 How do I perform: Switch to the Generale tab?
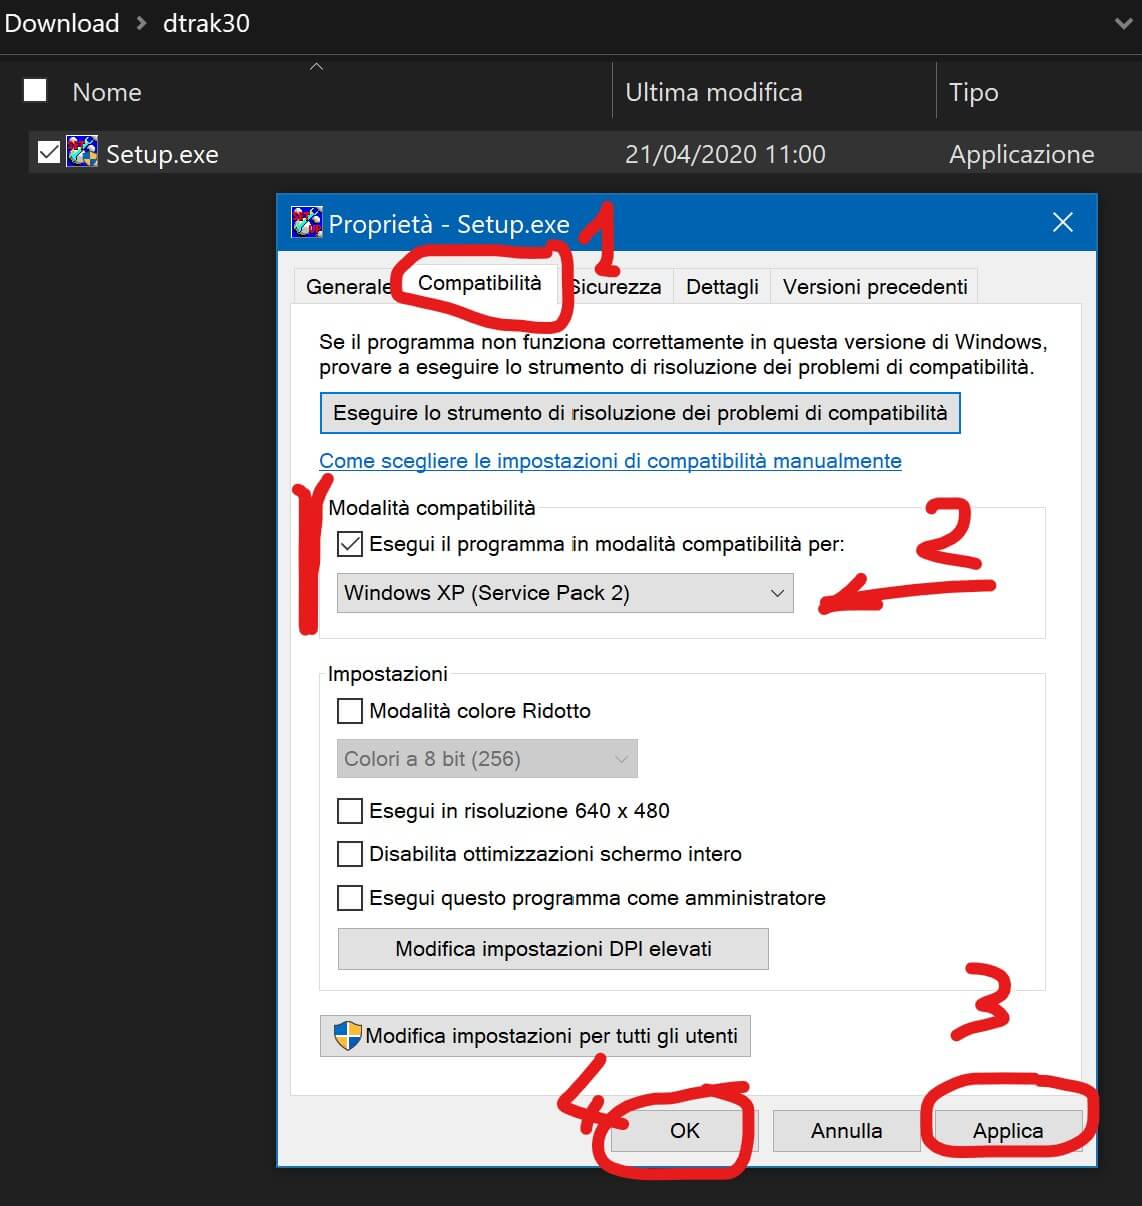348,287
